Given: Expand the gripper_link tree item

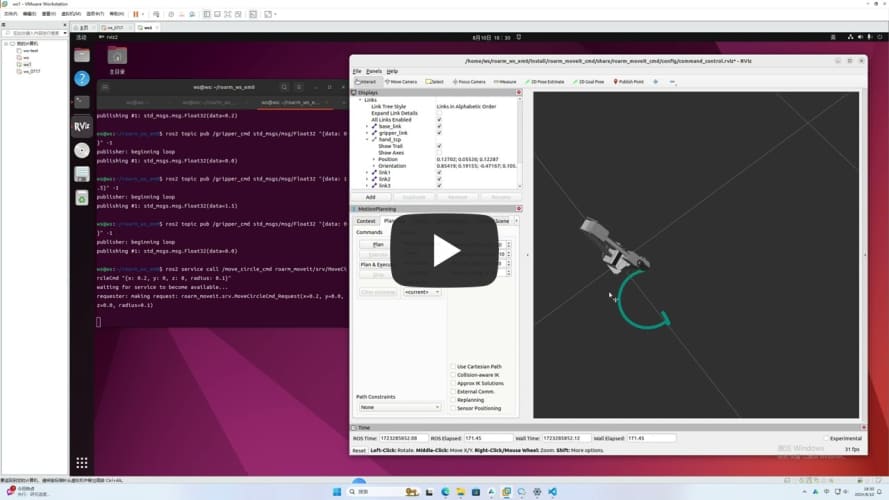Looking at the screenshot, I should click(367, 133).
